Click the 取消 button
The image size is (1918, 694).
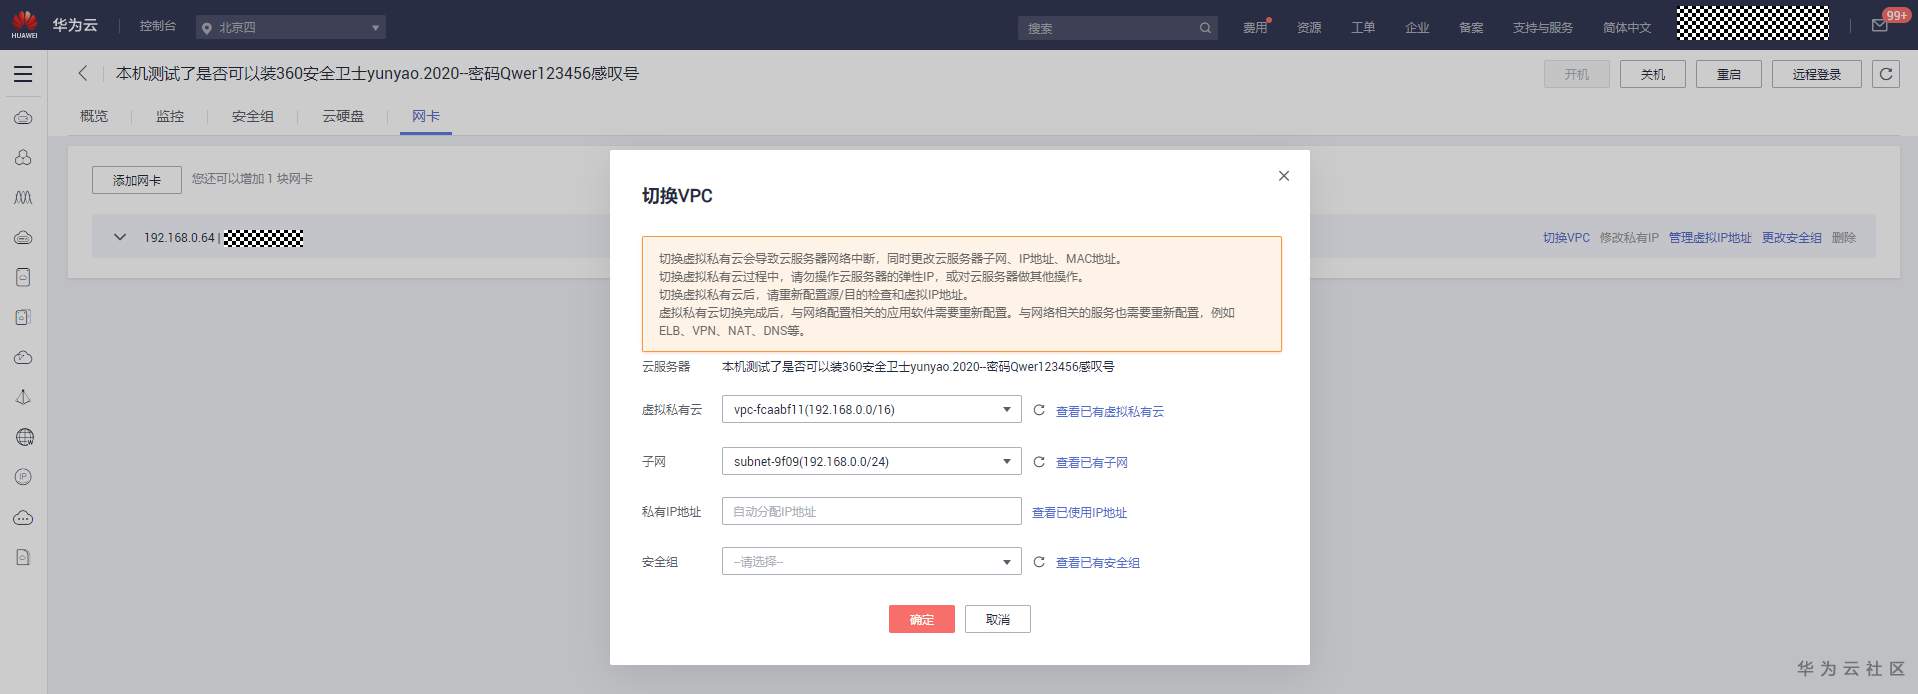click(998, 619)
